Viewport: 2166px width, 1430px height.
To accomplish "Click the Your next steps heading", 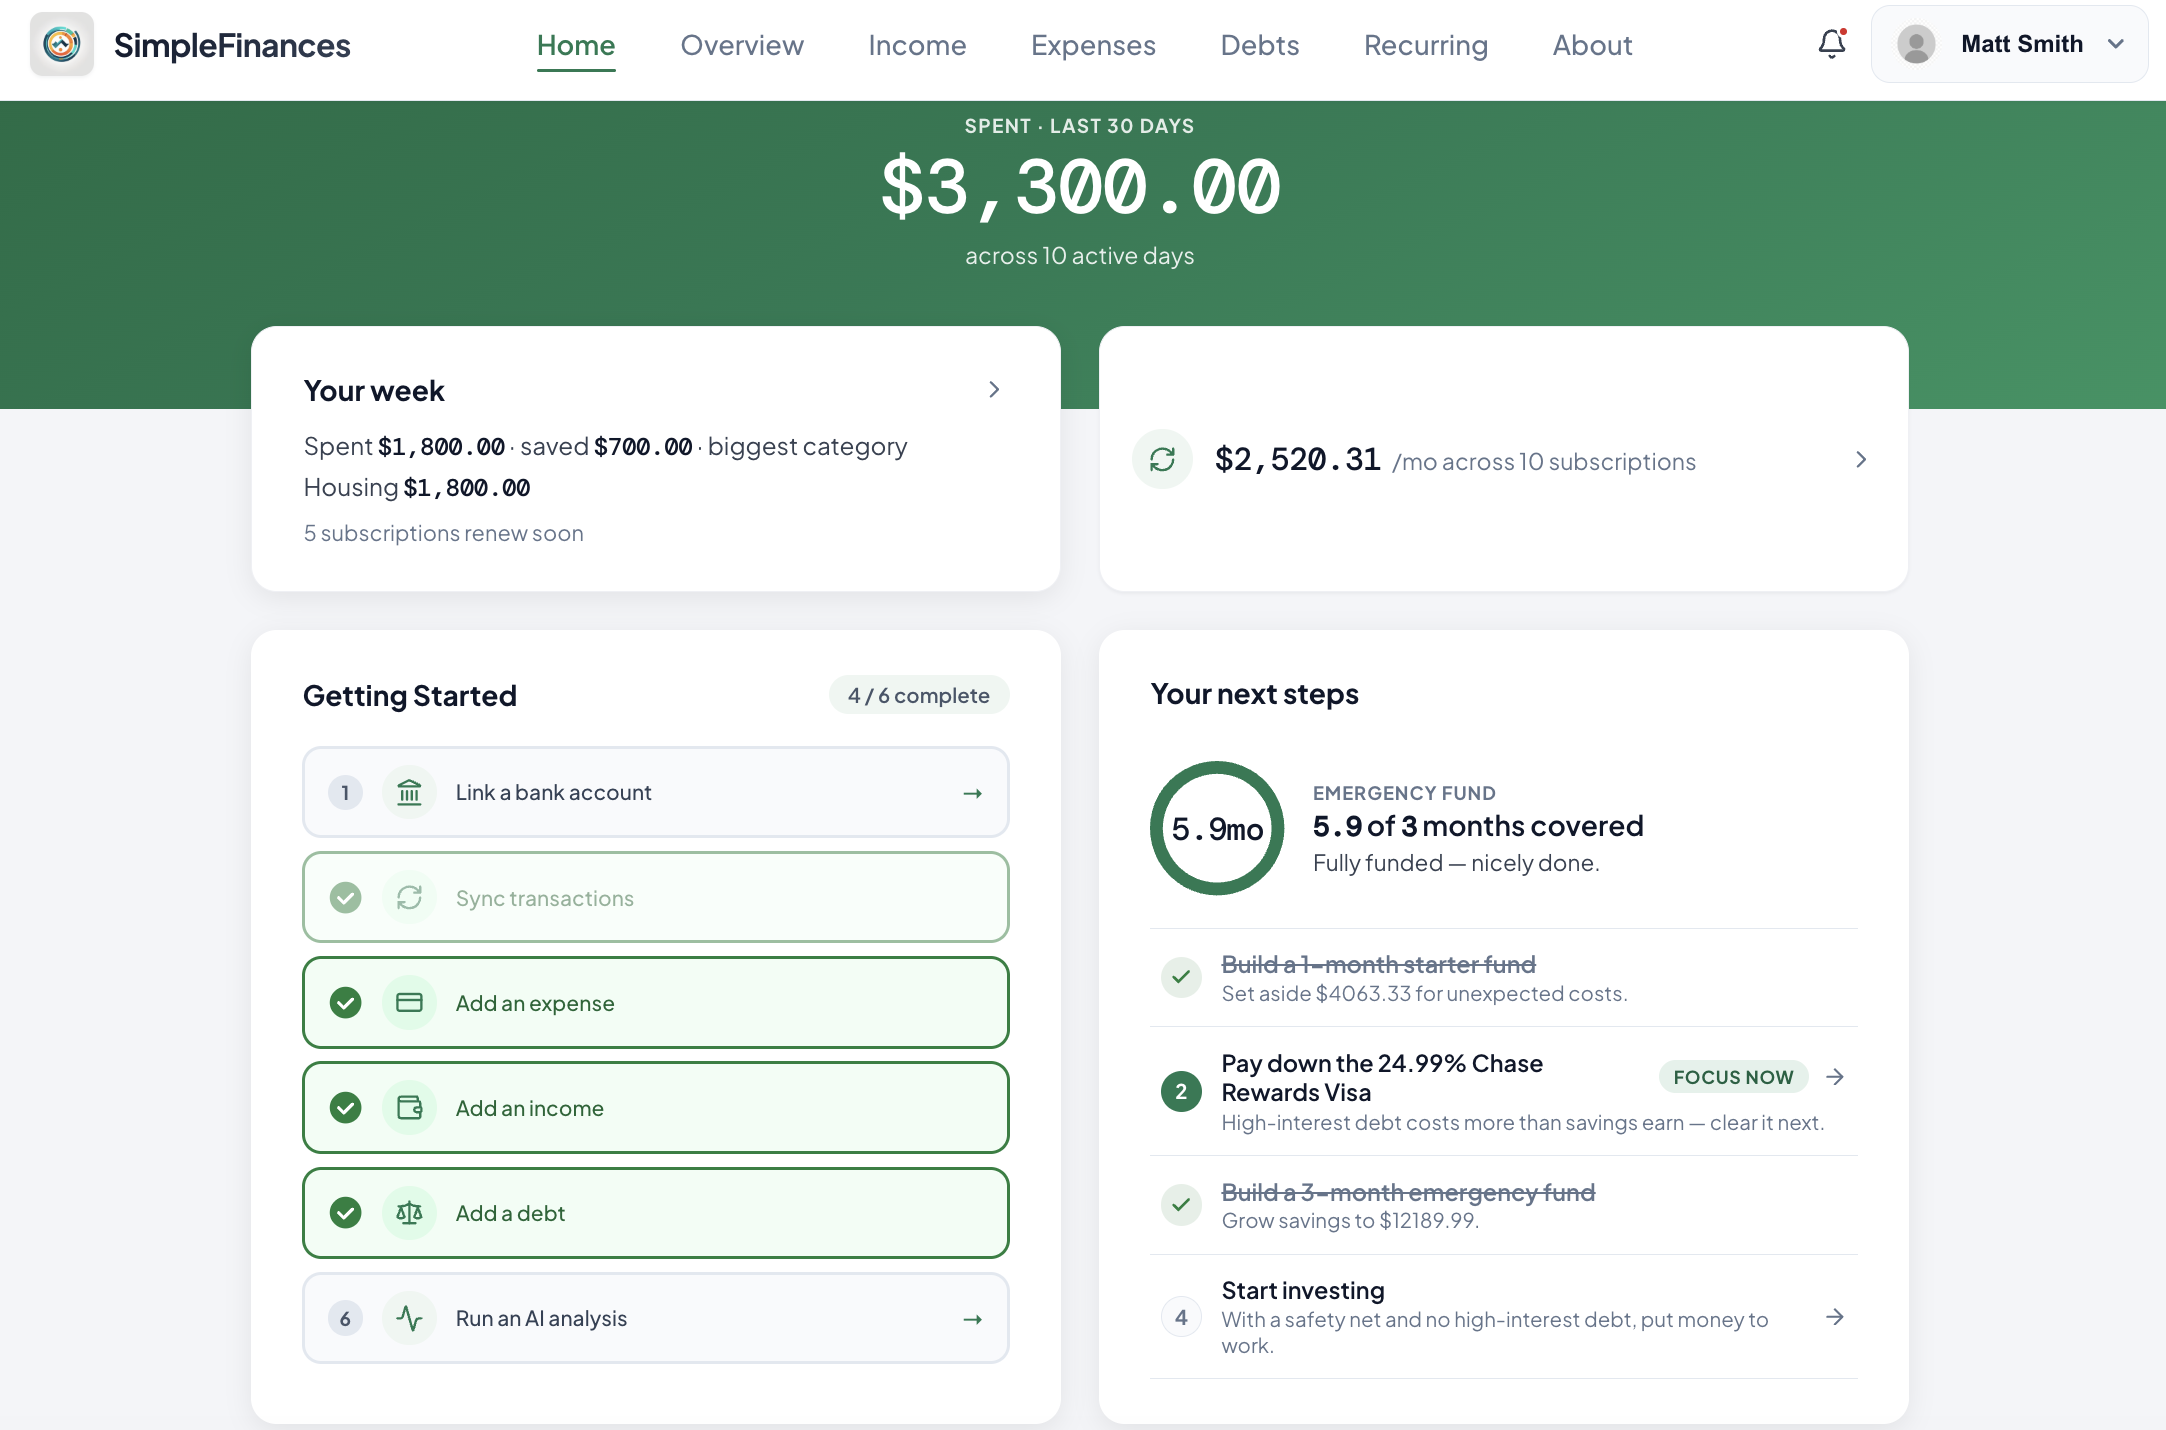I will click(x=1255, y=694).
